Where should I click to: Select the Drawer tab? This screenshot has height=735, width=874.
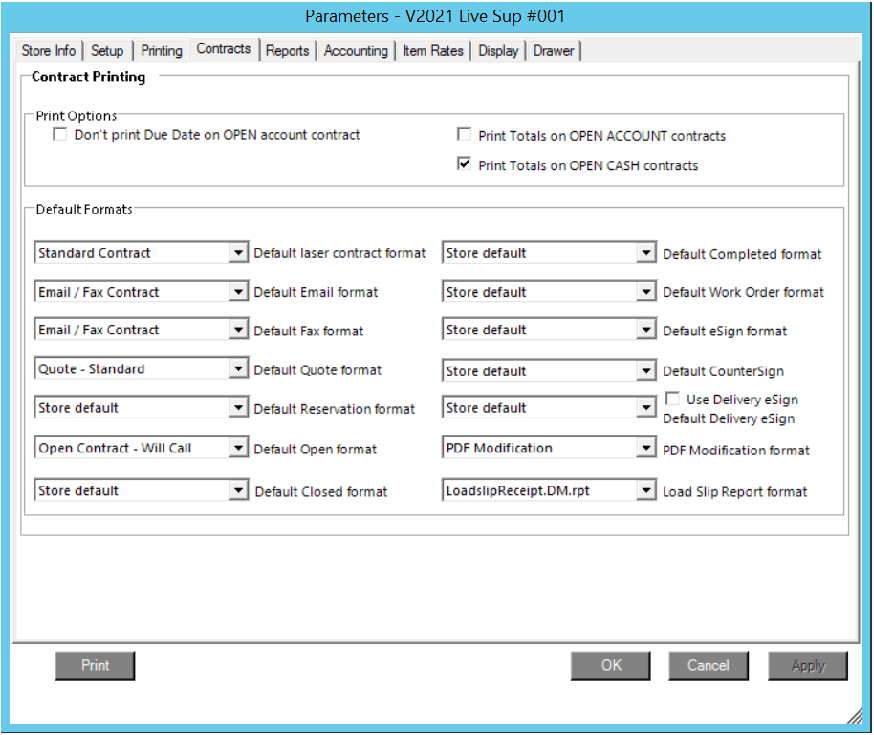pos(554,51)
